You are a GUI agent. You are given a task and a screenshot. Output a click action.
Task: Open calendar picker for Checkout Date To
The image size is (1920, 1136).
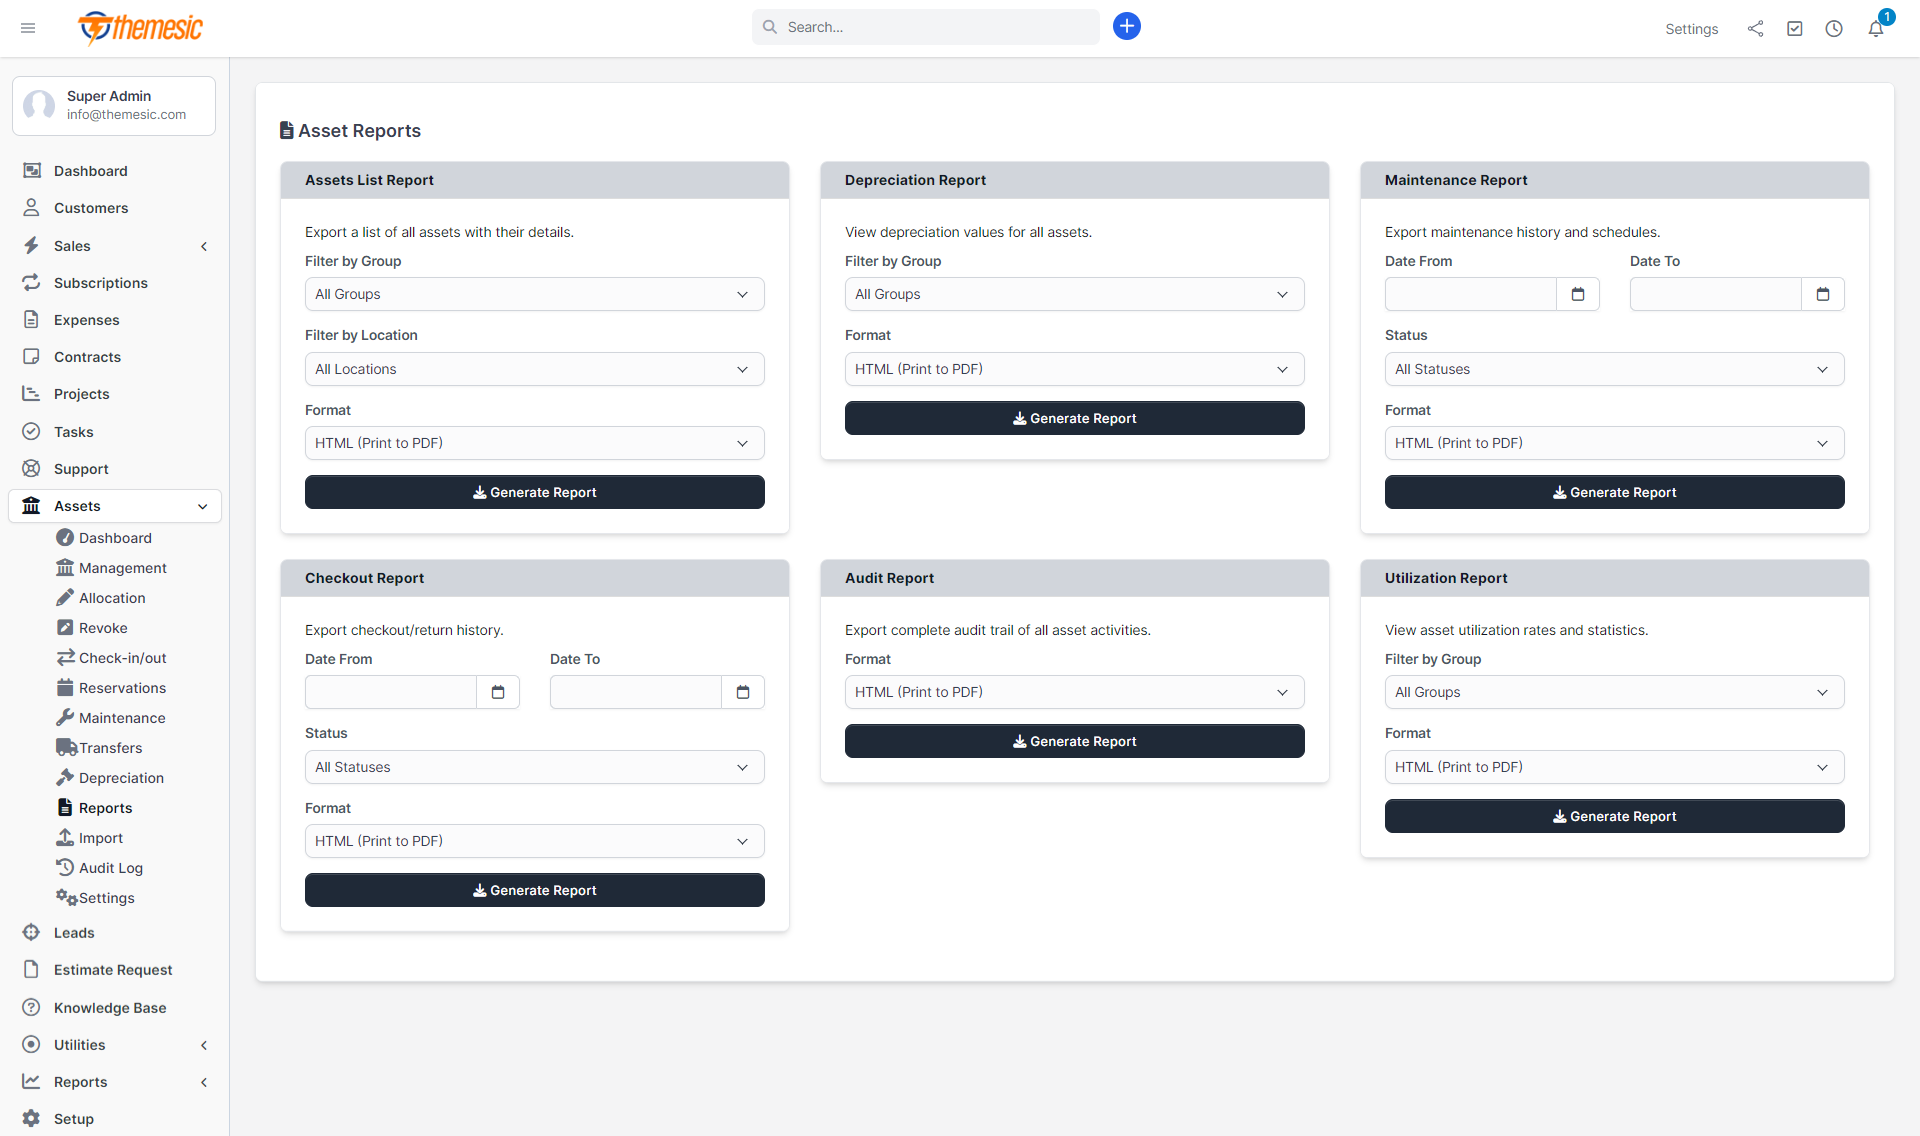(x=743, y=692)
